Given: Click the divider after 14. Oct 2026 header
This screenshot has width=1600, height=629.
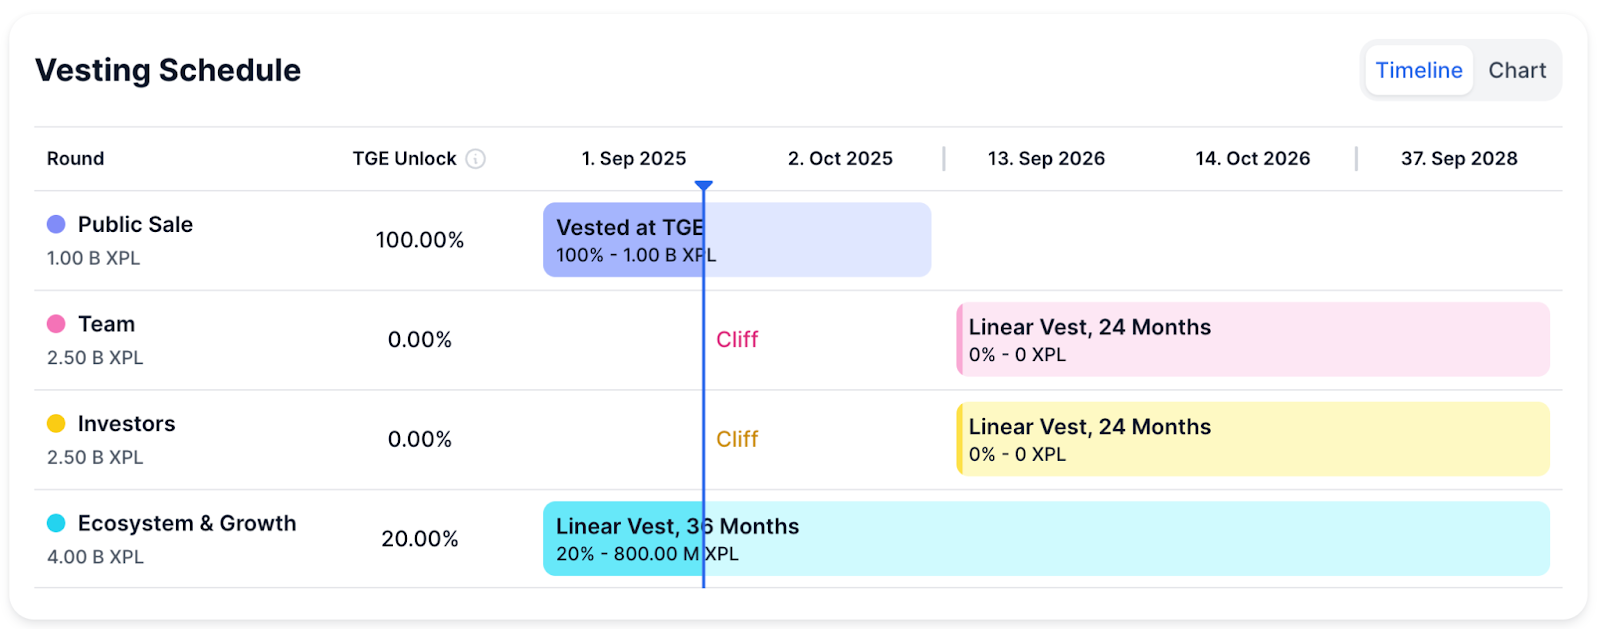Looking at the screenshot, I should tap(1355, 158).
